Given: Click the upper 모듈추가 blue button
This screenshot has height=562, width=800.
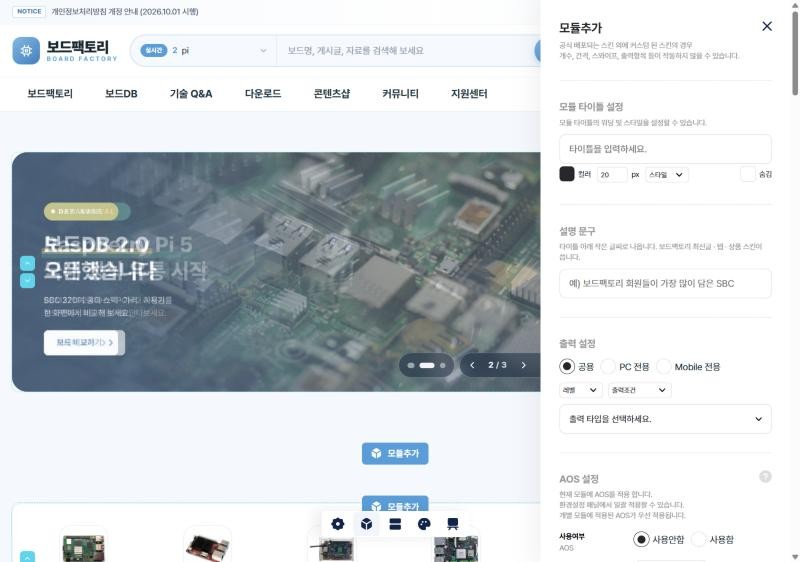Looking at the screenshot, I should pyautogui.click(x=395, y=453).
